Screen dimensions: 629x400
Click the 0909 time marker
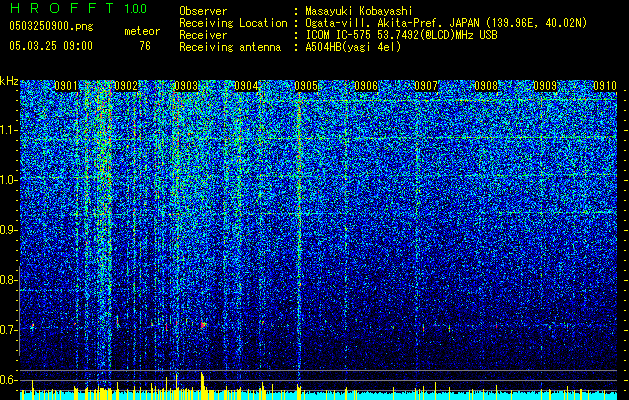545,86
